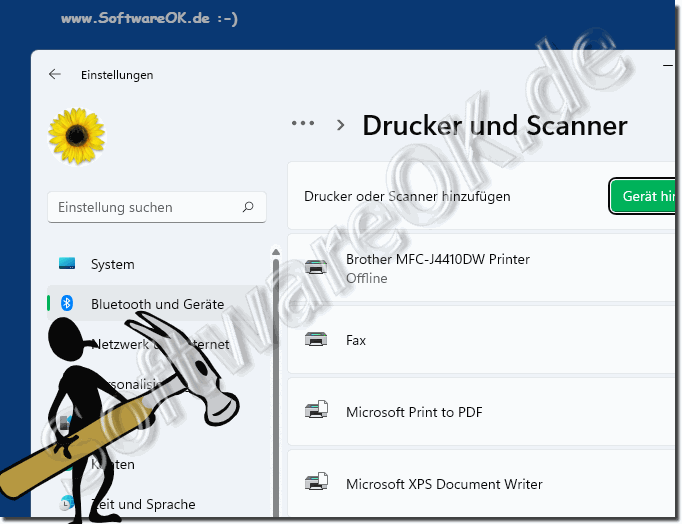682x524 pixels.
Task: Click the Fax printer icon
Action: (316, 338)
